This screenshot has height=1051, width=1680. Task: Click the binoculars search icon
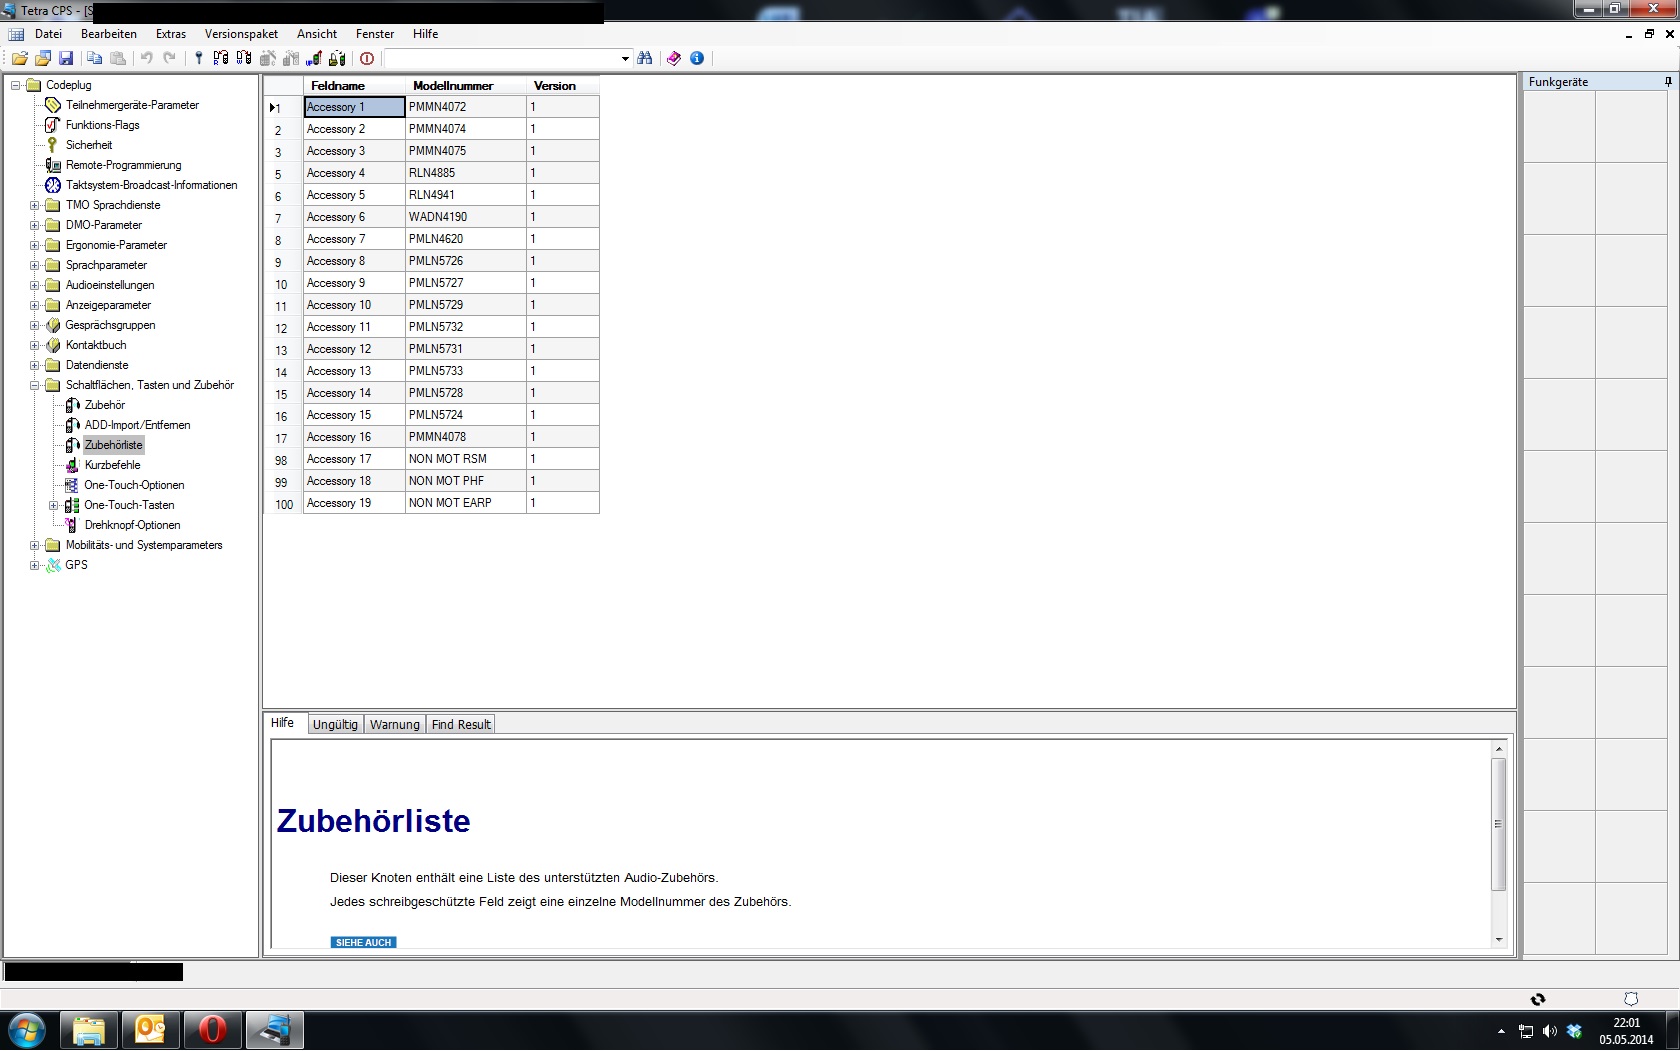coord(645,58)
